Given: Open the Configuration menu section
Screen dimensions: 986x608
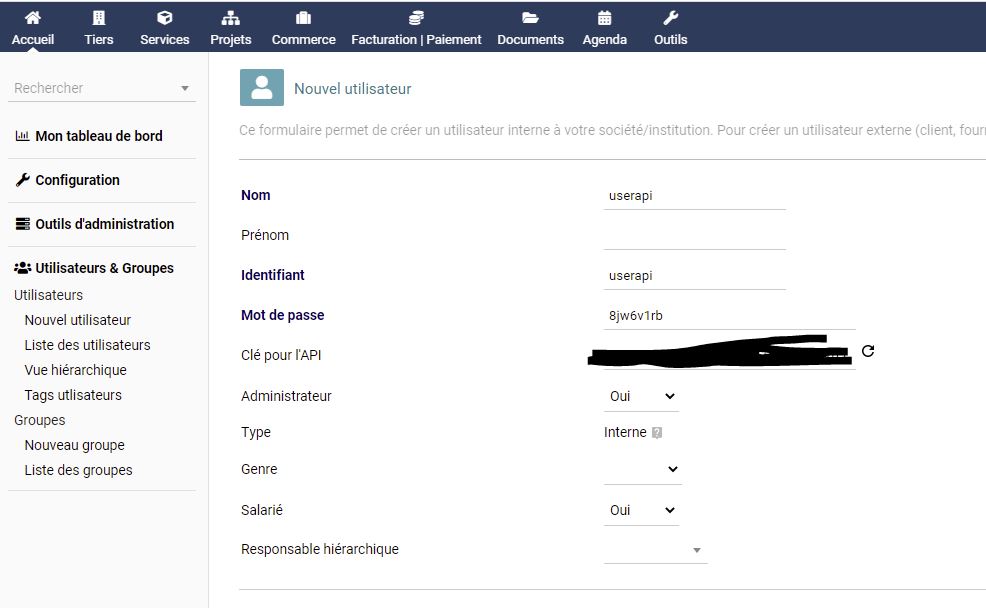Looking at the screenshot, I should (77, 180).
